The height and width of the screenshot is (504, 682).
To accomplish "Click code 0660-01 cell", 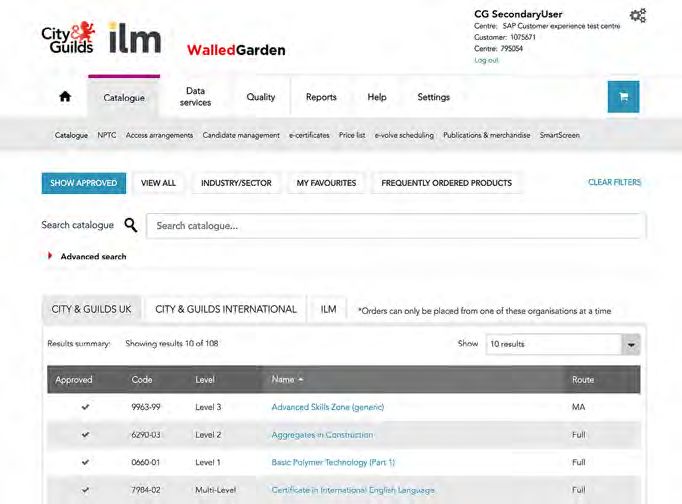I will [146, 462].
